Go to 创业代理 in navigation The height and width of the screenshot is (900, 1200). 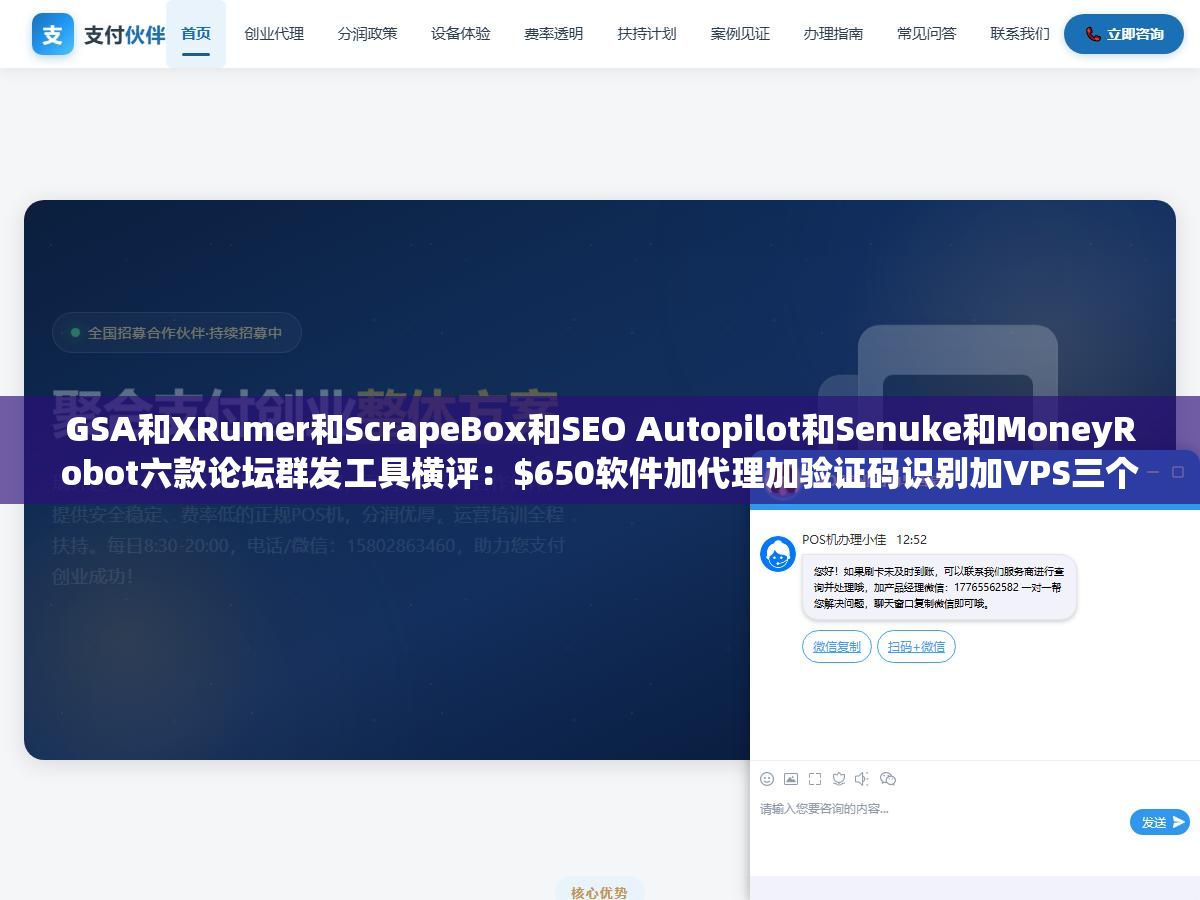[x=274, y=33]
